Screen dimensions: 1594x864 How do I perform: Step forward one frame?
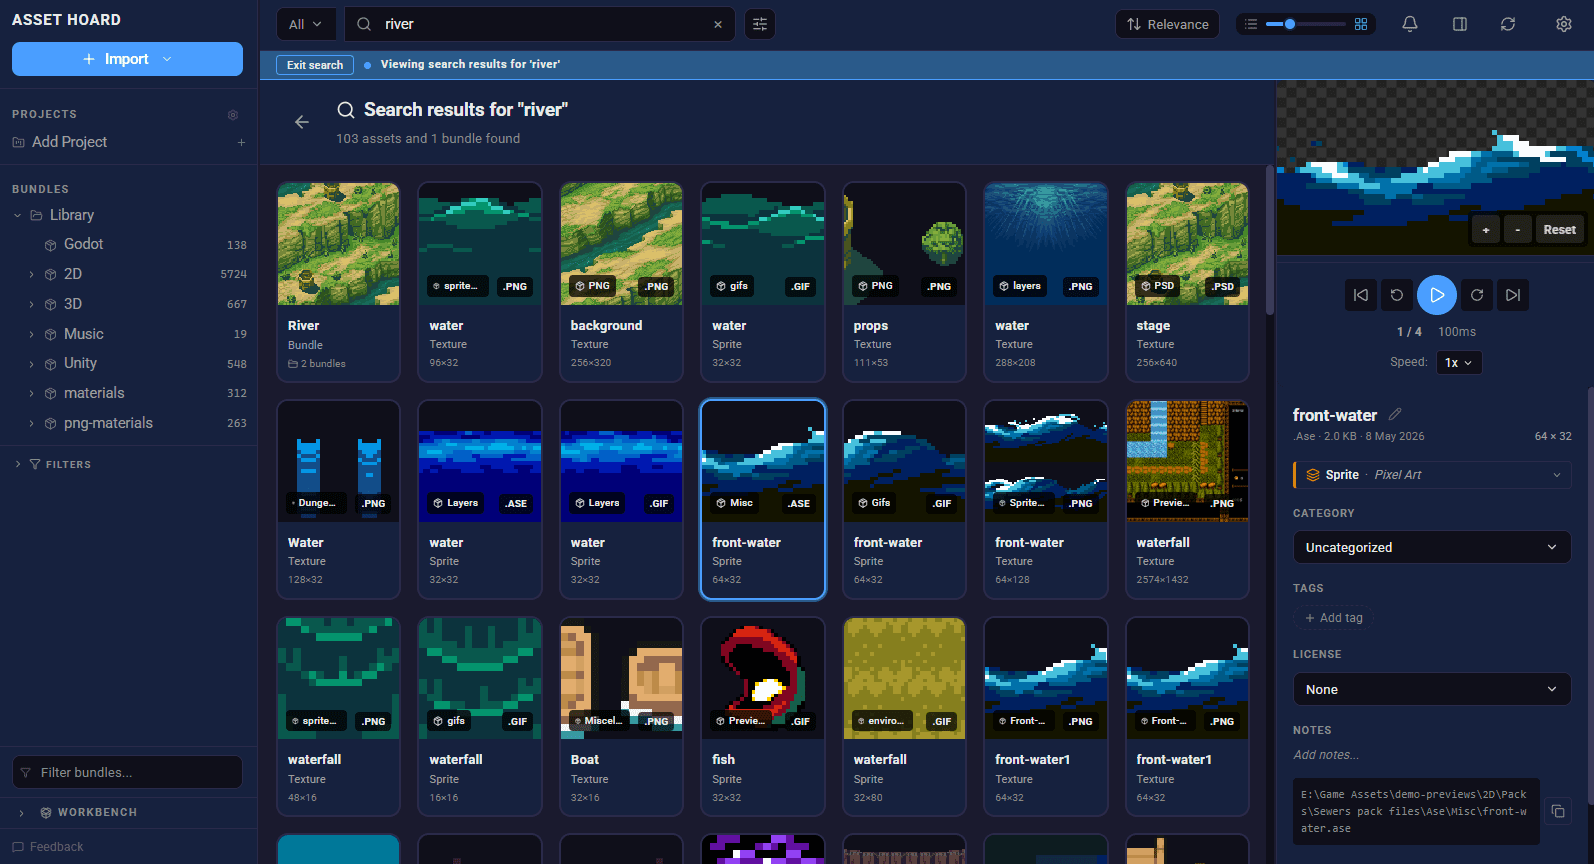(1477, 295)
